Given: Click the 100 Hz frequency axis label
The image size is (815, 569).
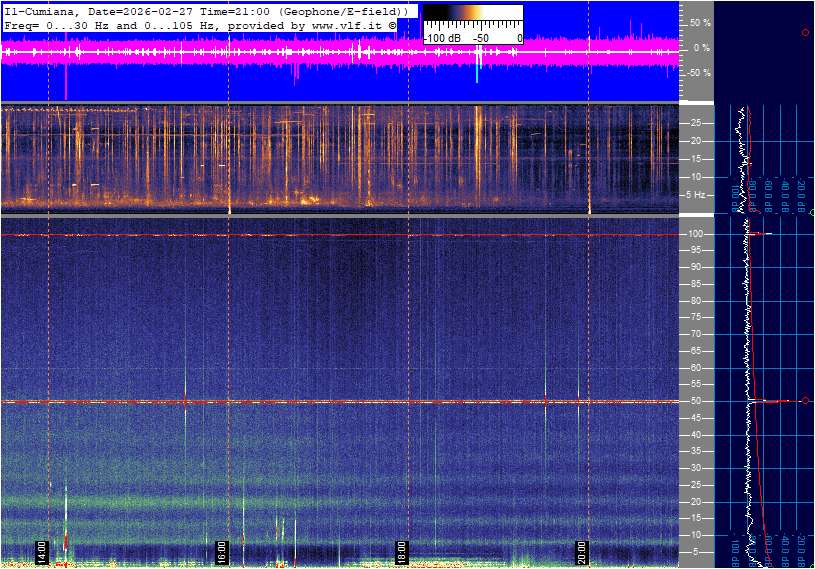Looking at the screenshot, I should [x=698, y=234].
